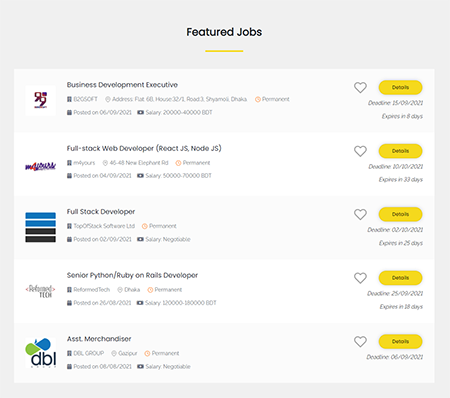Screen dimensions: 450x398
Task: Open Senior Python/Ruby on Rails Developer title
Action: coord(132,275)
